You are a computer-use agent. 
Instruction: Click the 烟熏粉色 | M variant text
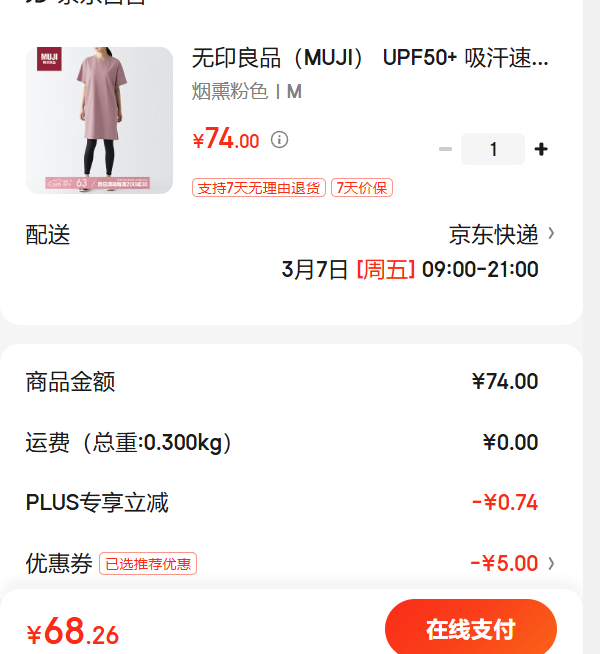pos(246,91)
